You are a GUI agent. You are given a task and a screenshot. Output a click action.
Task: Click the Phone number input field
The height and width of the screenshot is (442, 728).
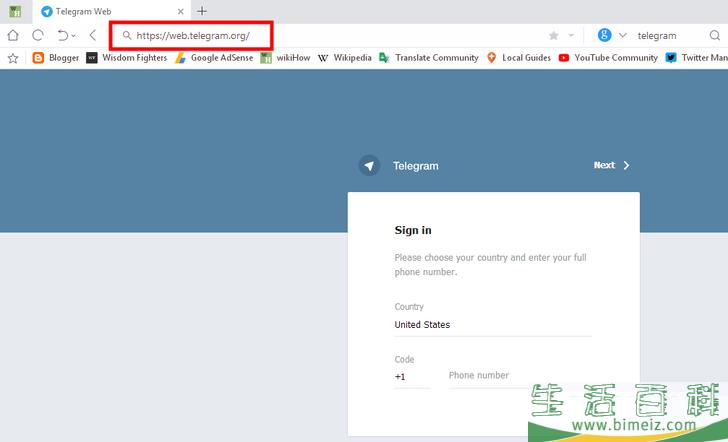coord(520,375)
